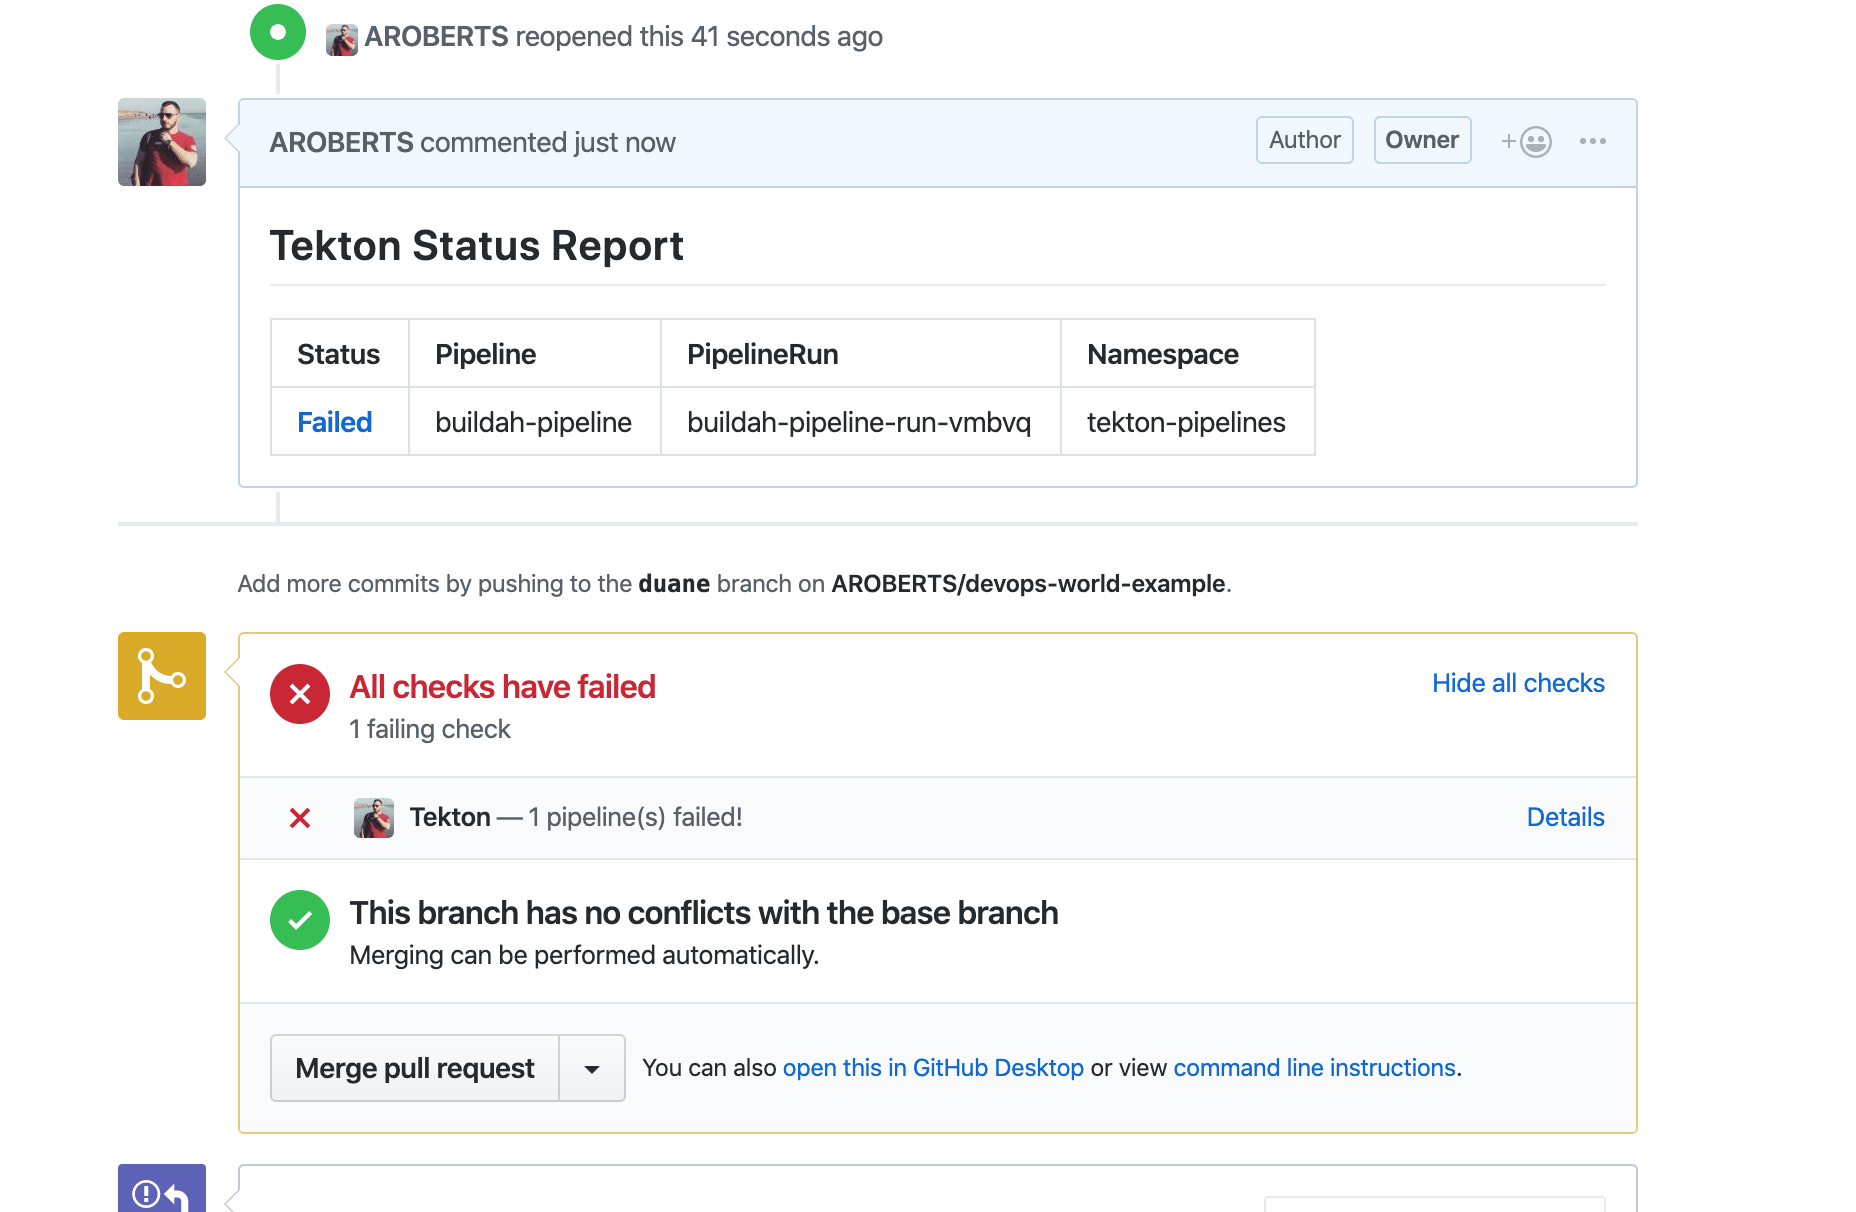Click the large AROBERTS profile avatar
The width and height of the screenshot is (1856, 1212).
pos(162,142)
